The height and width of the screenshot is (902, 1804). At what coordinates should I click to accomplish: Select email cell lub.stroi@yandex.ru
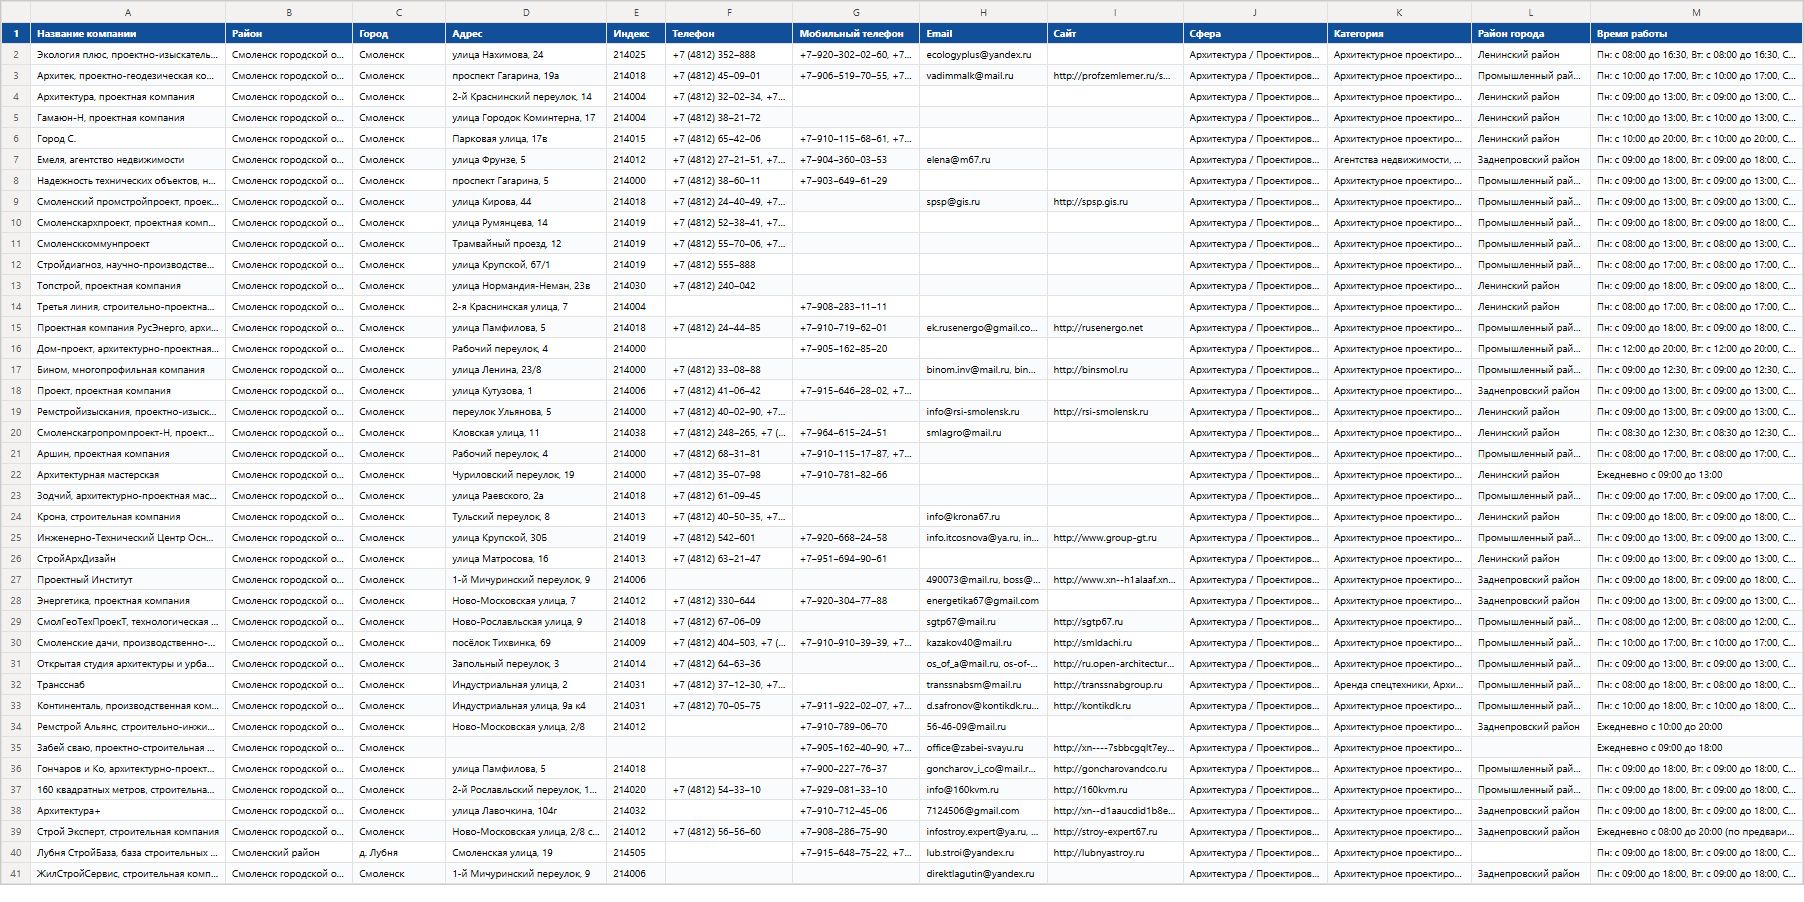(x=983, y=852)
